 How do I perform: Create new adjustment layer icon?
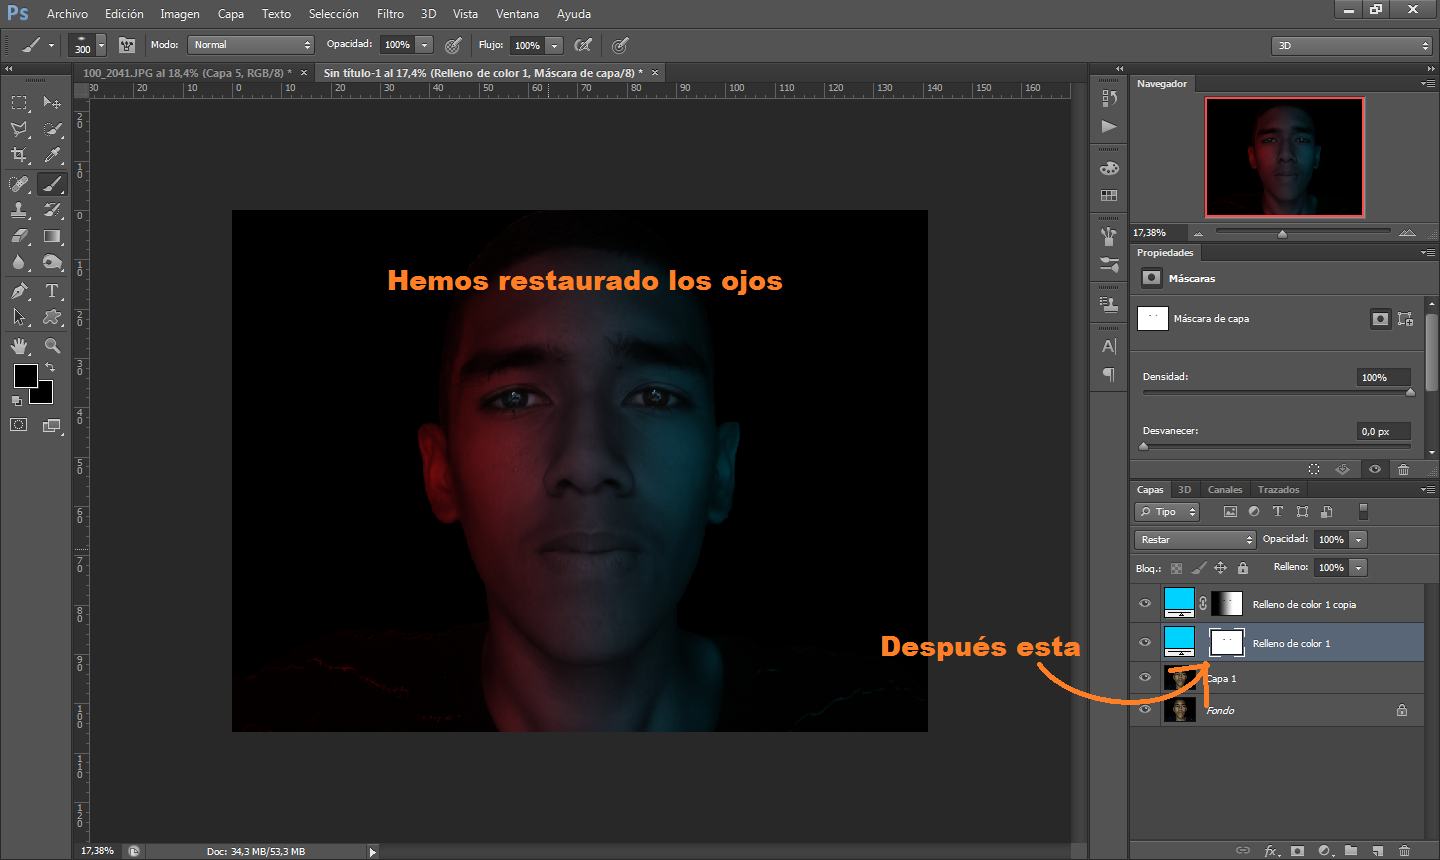point(1325,851)
